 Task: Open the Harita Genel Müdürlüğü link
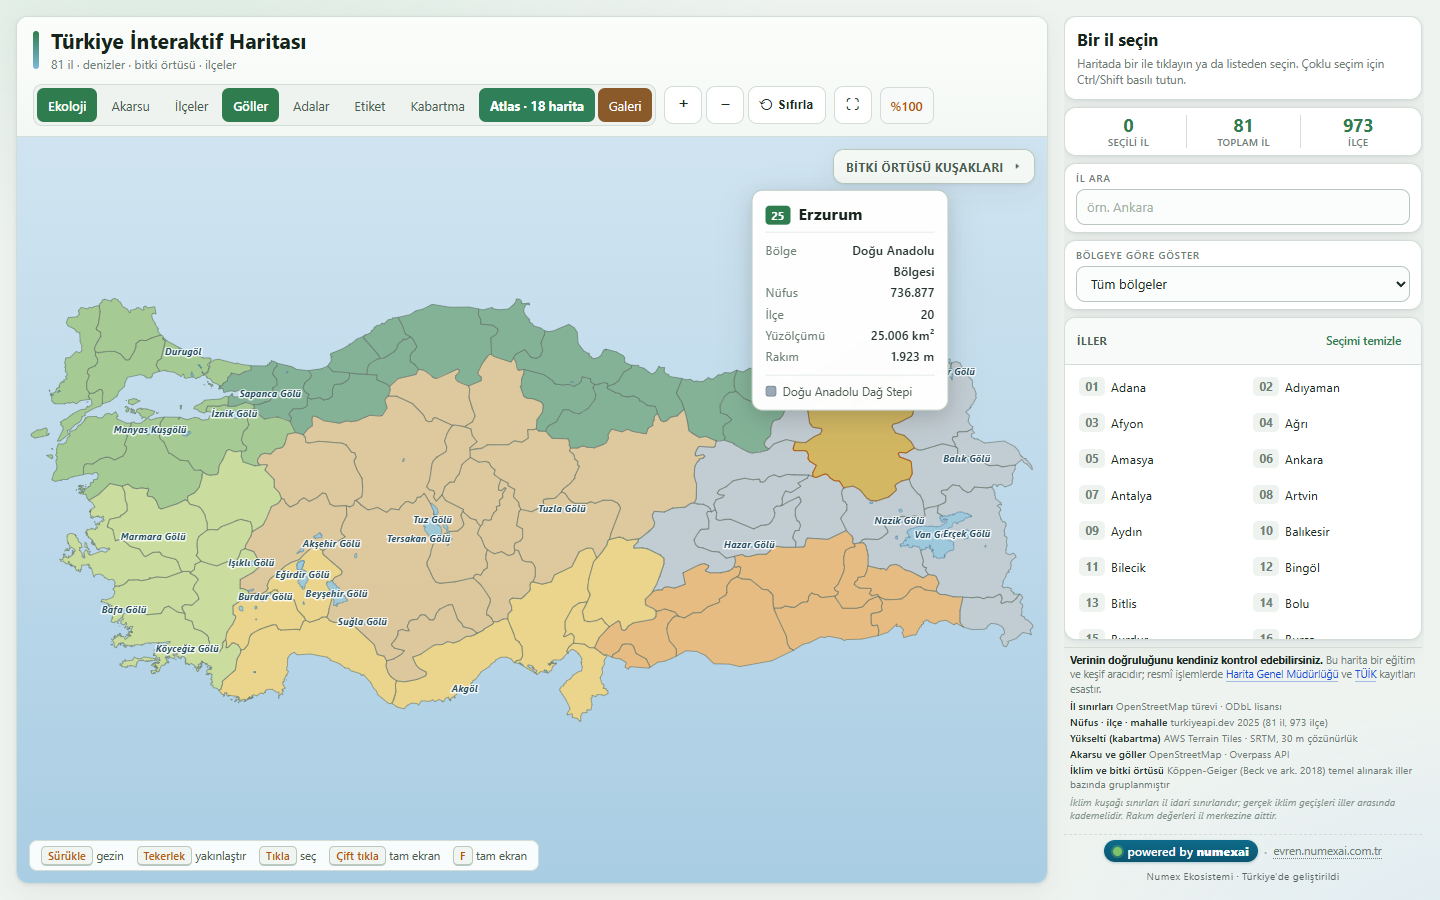click(x=1282, y=674)
